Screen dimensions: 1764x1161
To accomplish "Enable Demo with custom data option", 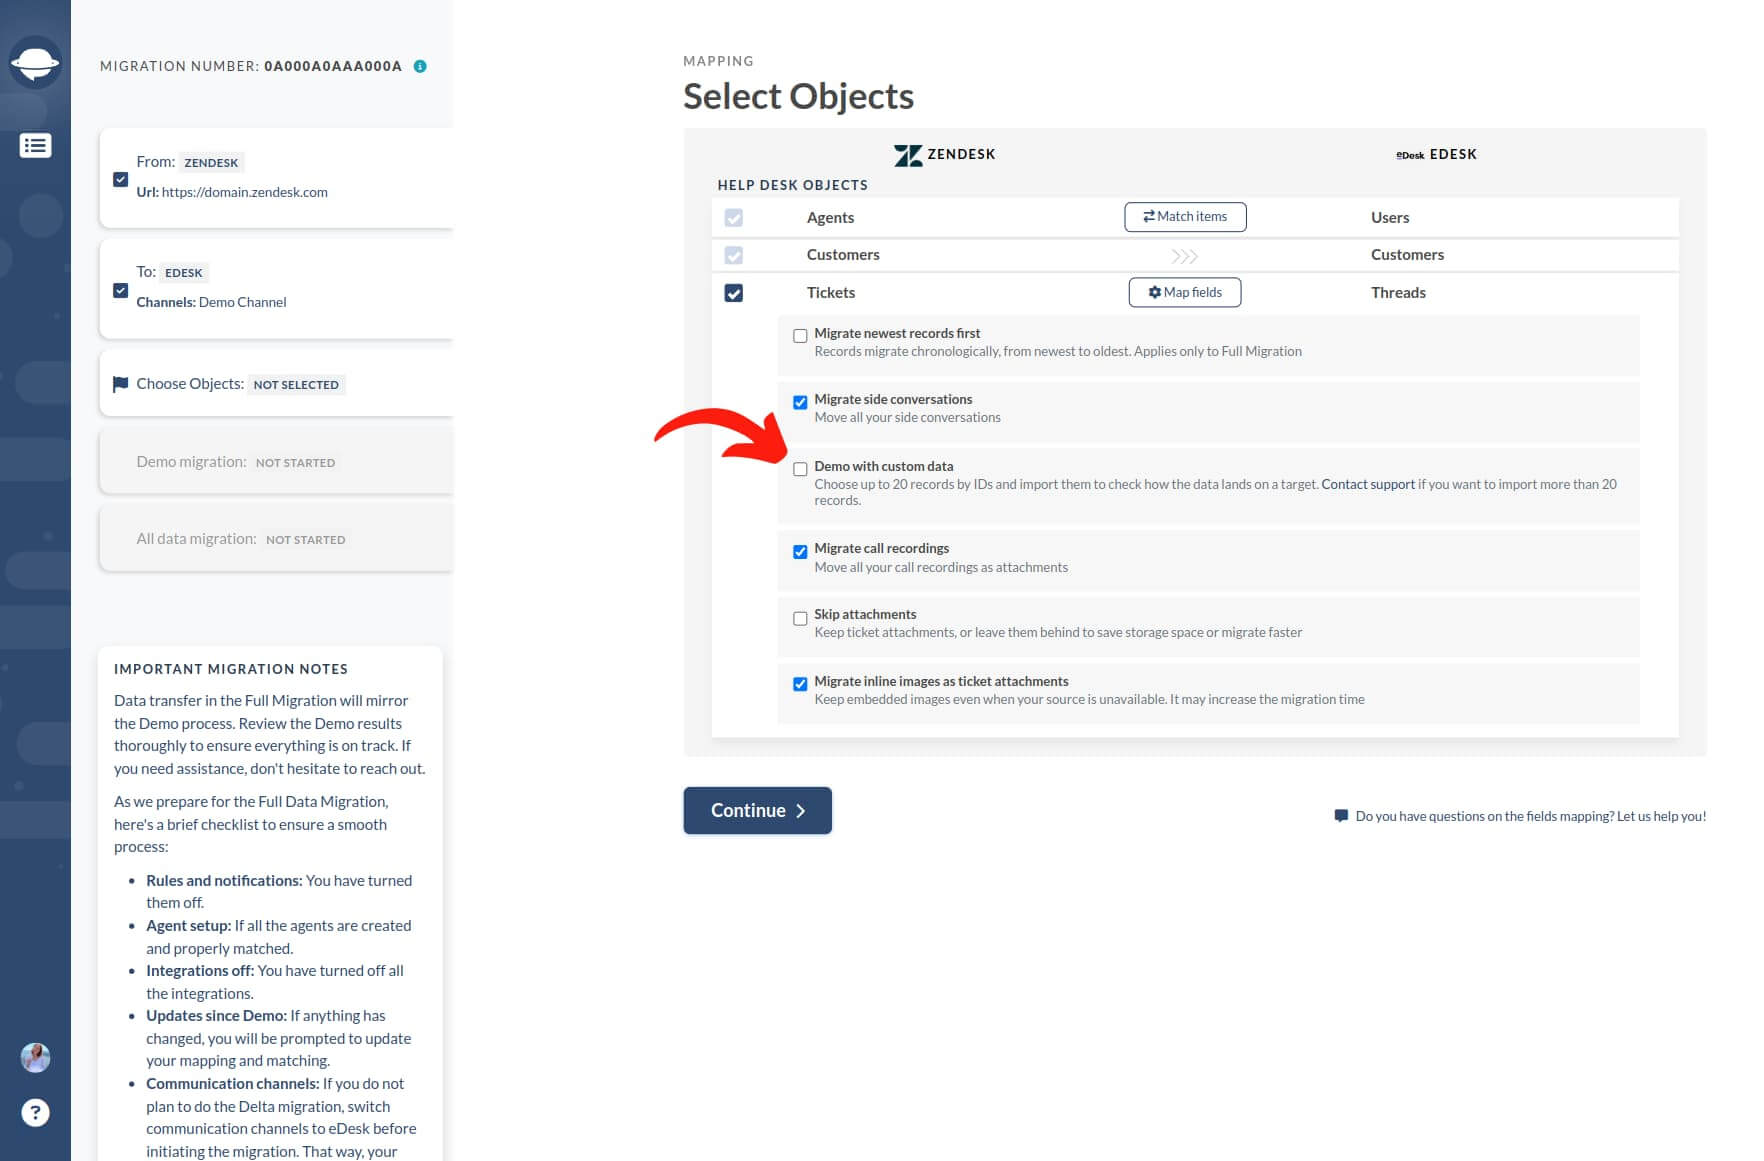I will 800,469.
